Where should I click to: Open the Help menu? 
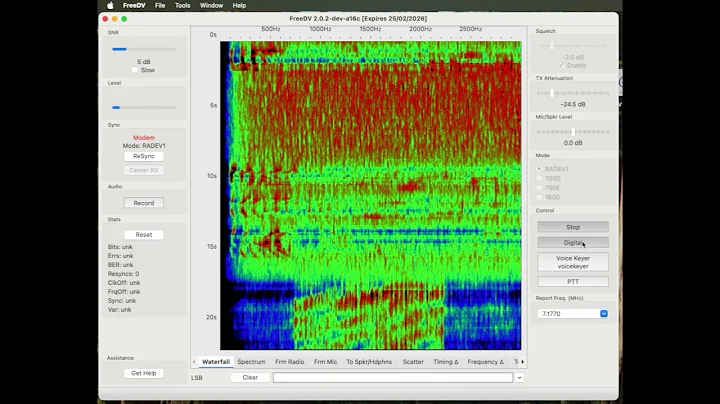pyautogui.click(x=239, y=6)
